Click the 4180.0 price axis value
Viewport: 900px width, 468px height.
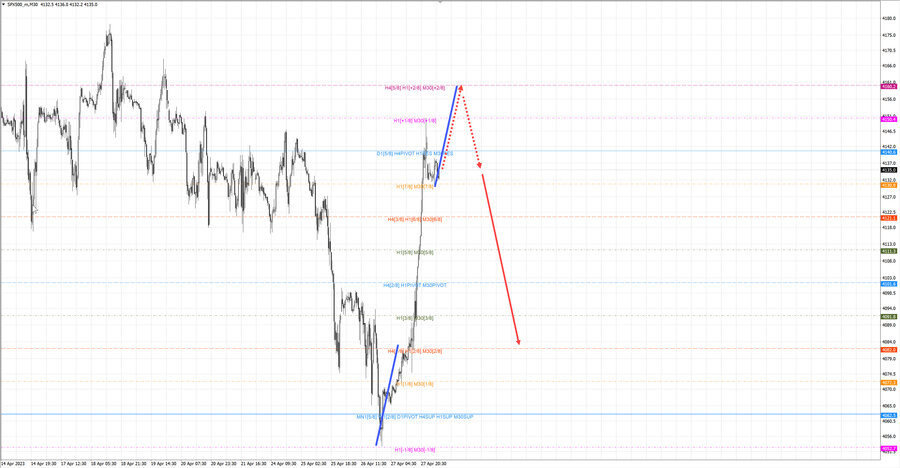(x=889, y=18)
